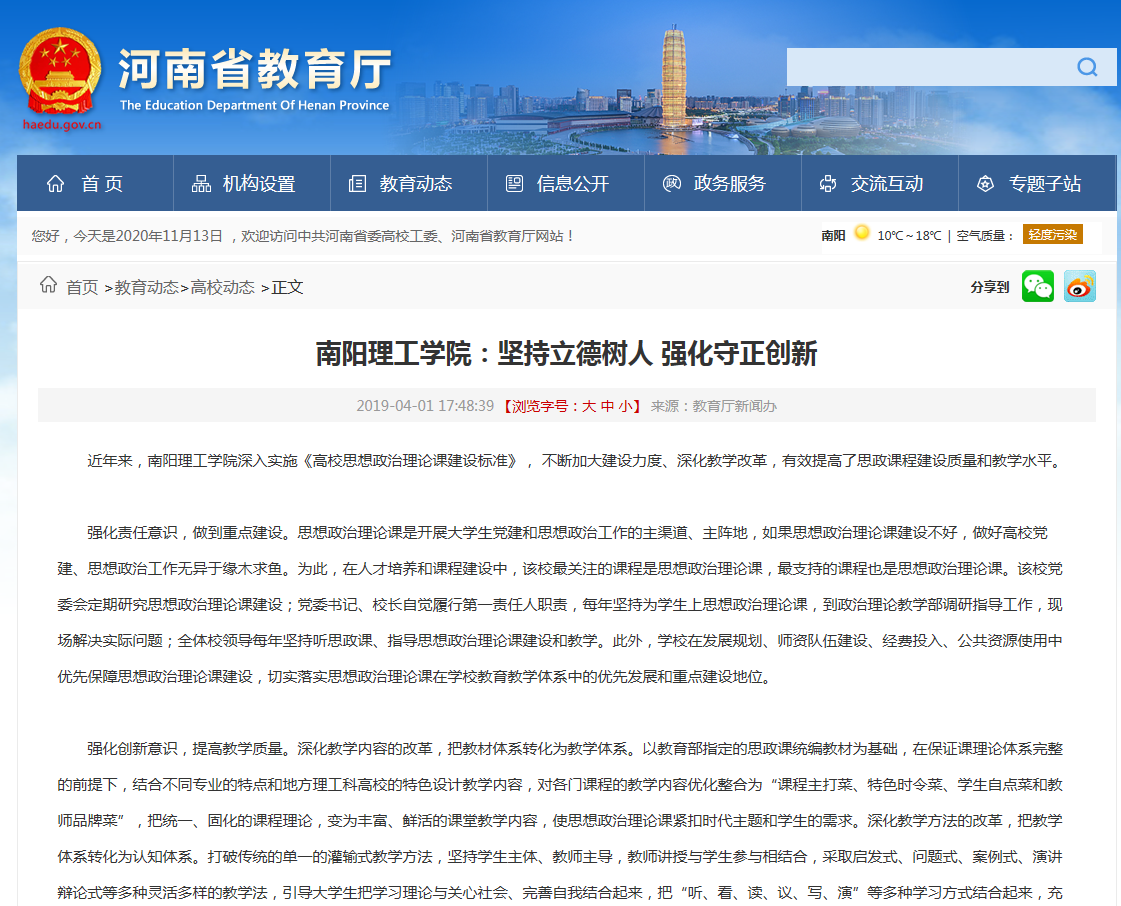Screen dimensions: 1121x906
Task: Share article via WeChat icon
Action: click(x=1038, y=286)
